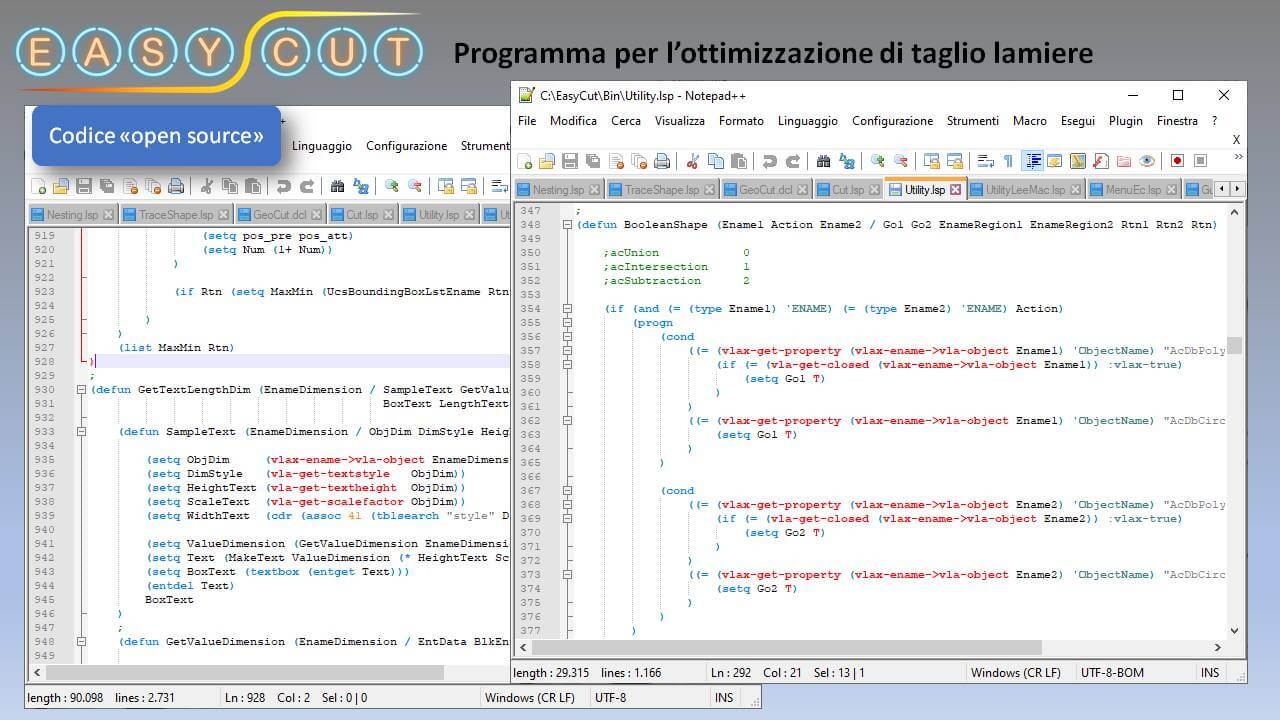Screen dimensions: 1280x720
Task: Click the down arrow of the front vertical scrollbar
Action: (1234, 631)
